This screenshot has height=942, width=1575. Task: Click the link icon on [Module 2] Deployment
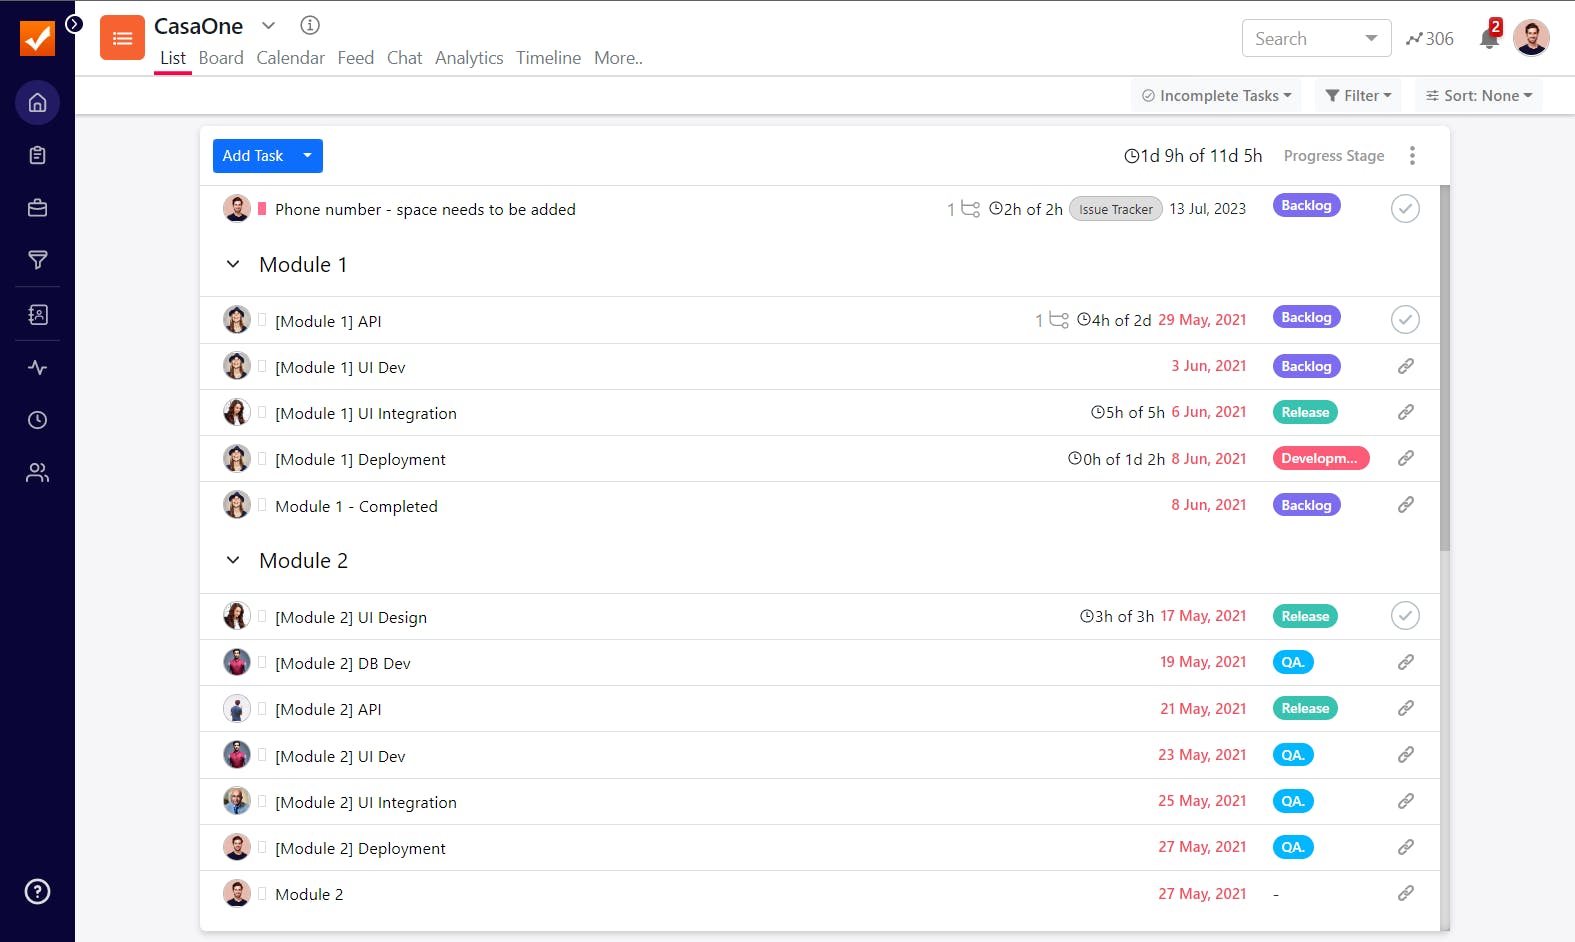pyautogui.click(x=1405, y=847)
